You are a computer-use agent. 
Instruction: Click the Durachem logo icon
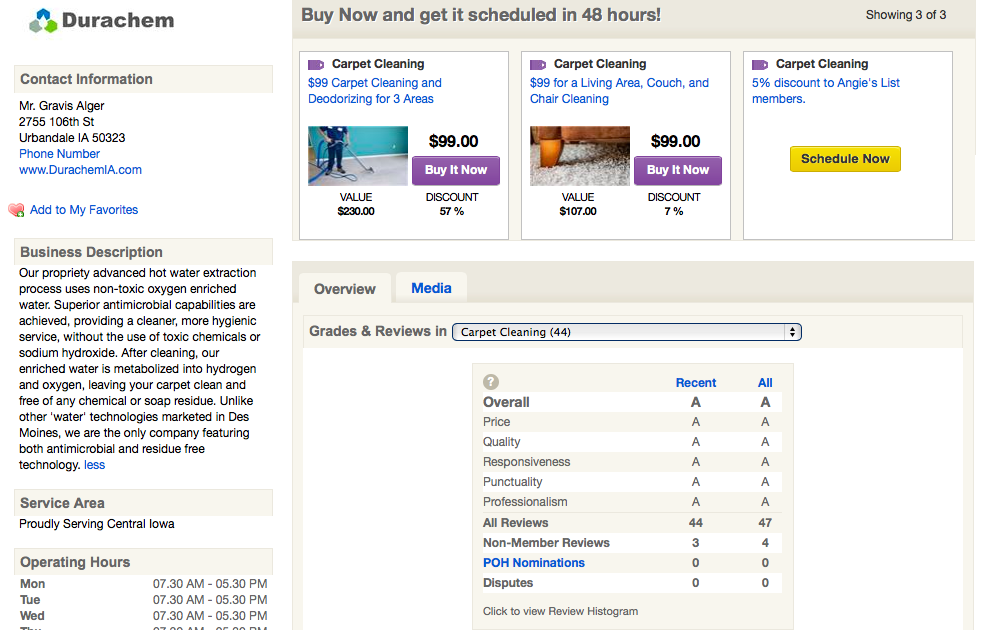(43, 21)
